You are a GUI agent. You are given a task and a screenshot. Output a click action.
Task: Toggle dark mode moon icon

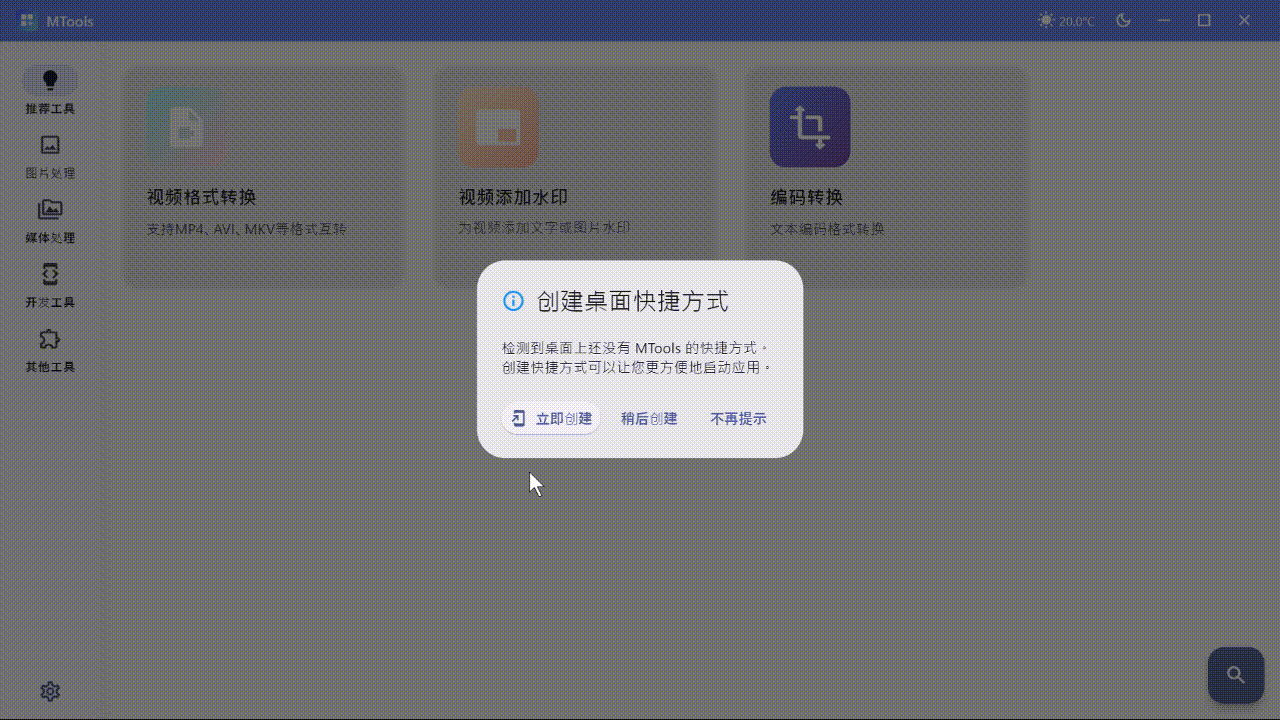[x=1123, y=20]
